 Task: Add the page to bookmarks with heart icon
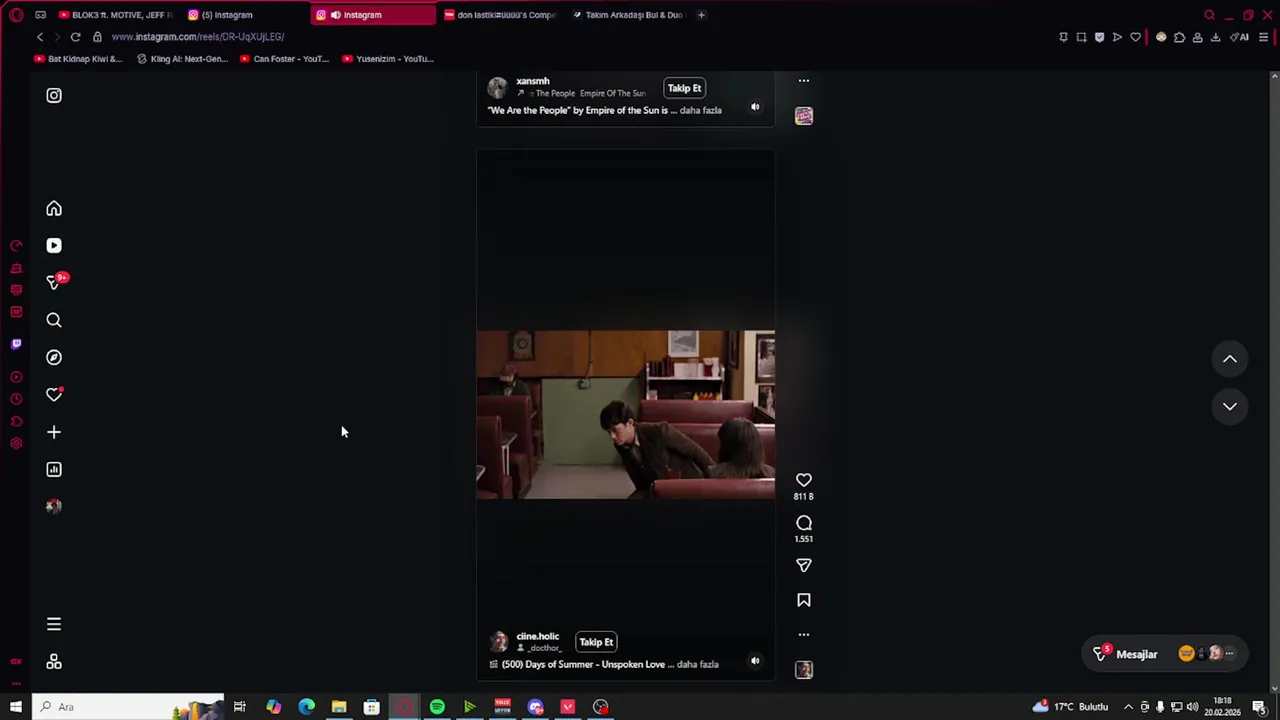coord(1135,37)
